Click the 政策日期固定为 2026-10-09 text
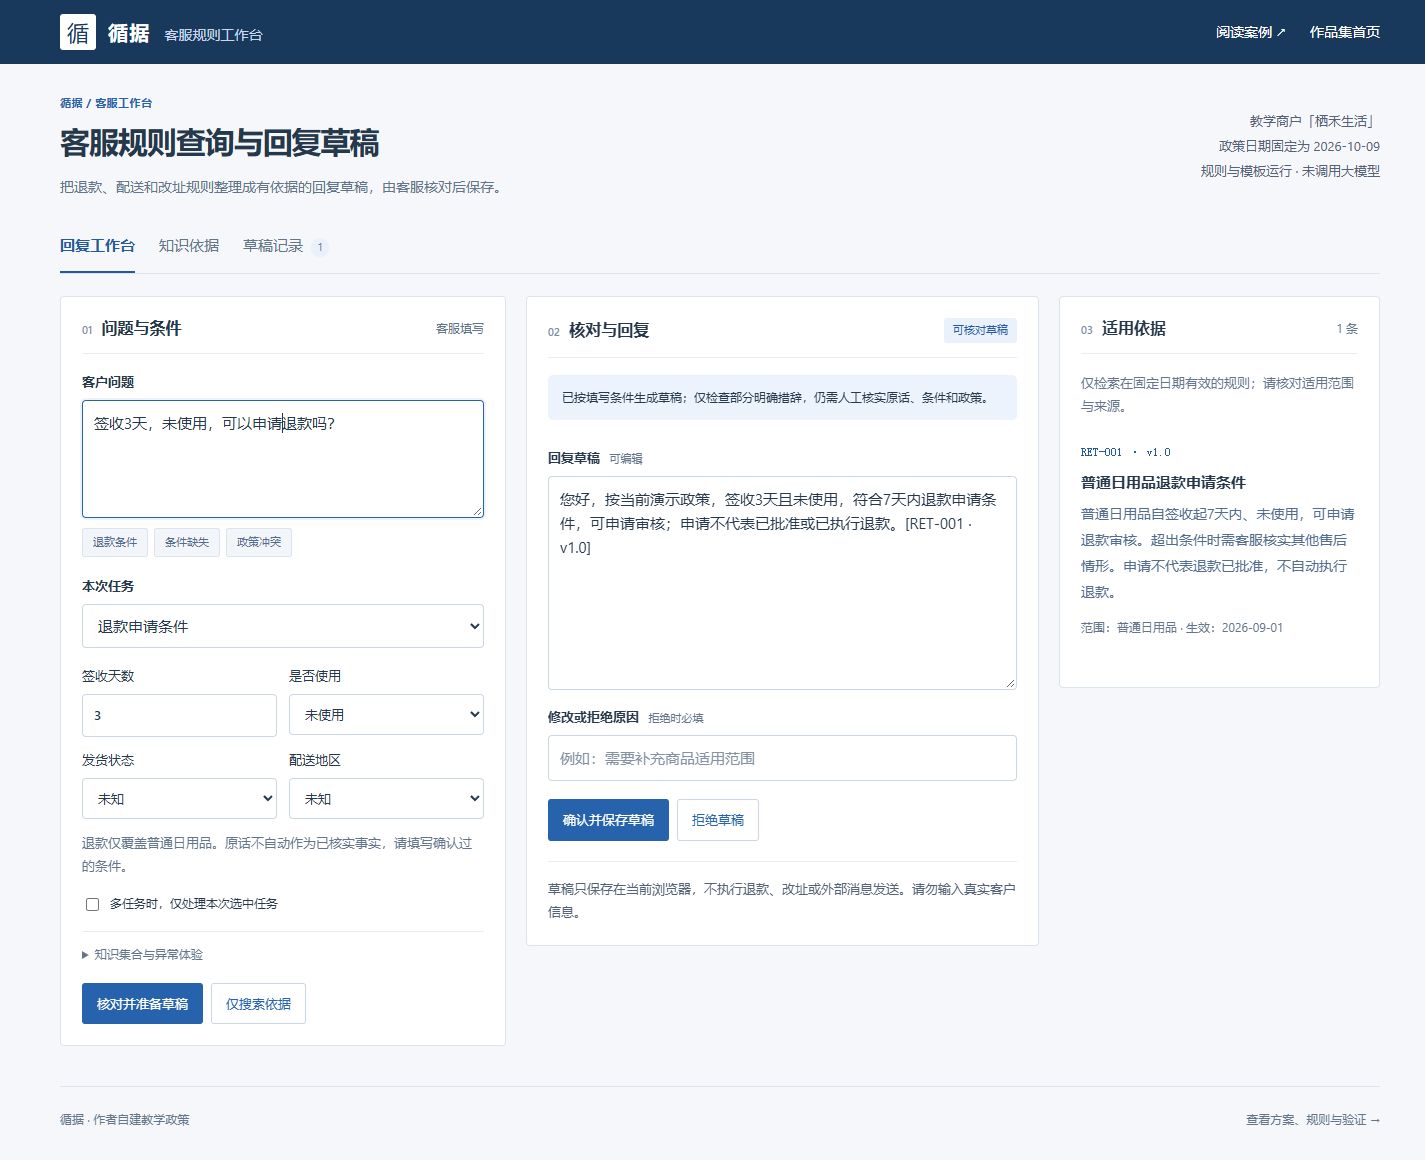1425x1160 pixels. [1299, 146]
